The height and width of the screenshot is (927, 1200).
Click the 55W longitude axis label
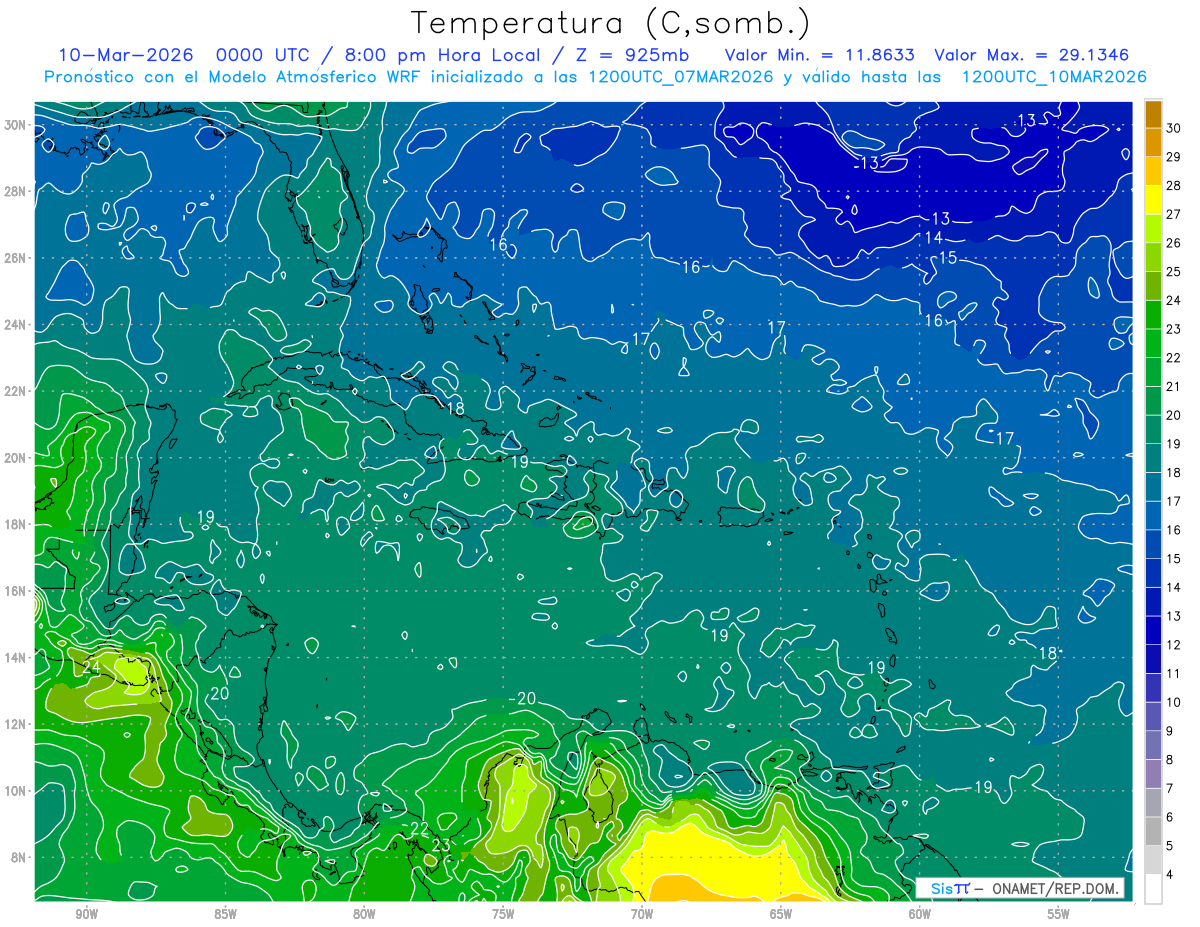[1058, 914]
